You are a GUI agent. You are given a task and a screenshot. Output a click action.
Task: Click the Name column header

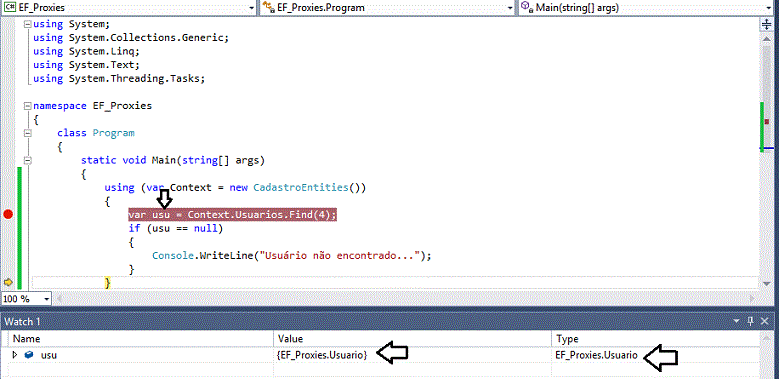click(141, 339)
